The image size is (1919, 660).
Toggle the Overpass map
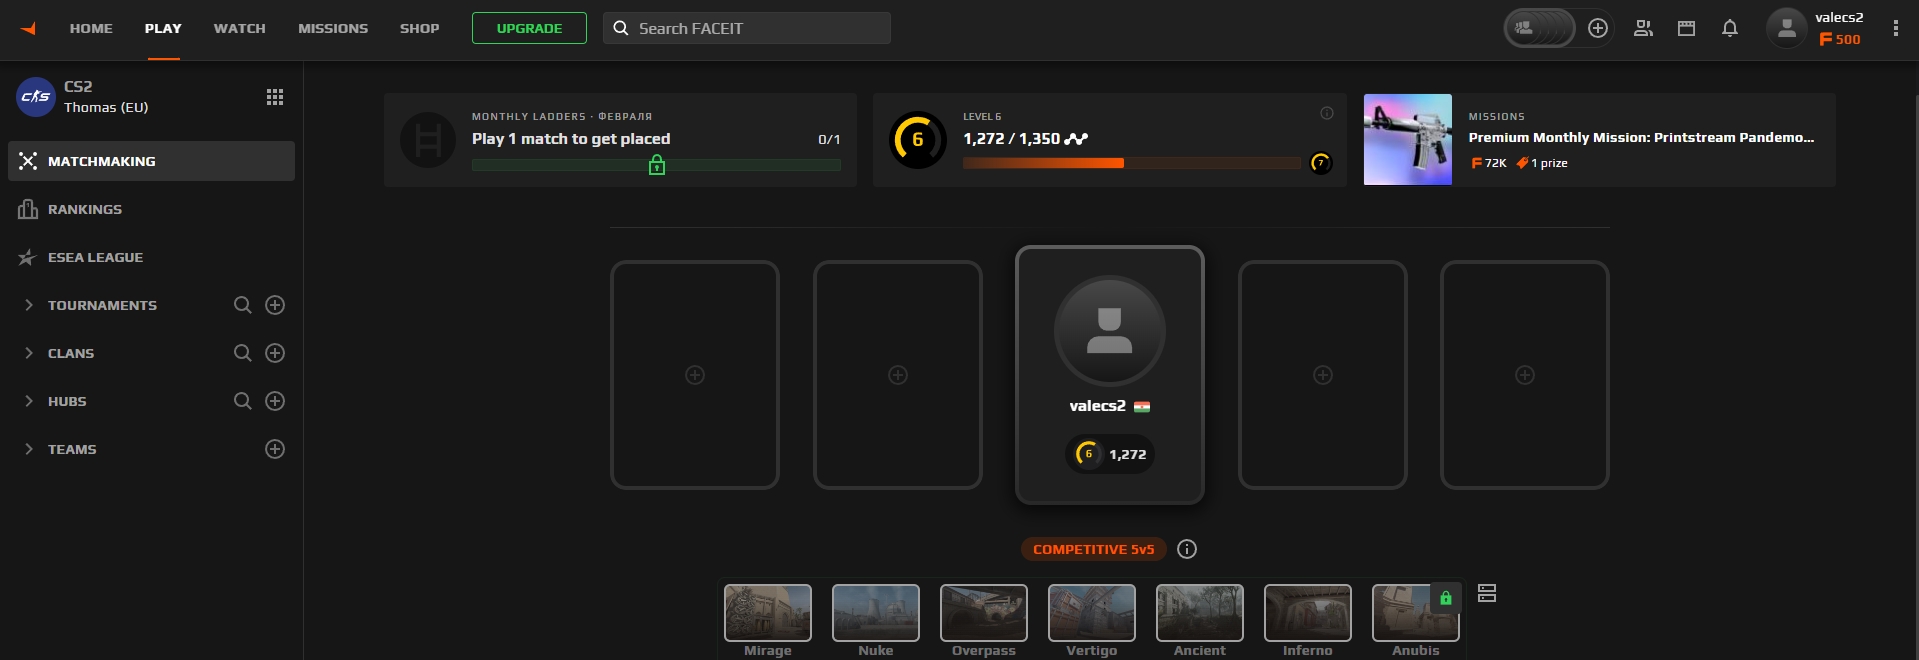coord(984,613)
